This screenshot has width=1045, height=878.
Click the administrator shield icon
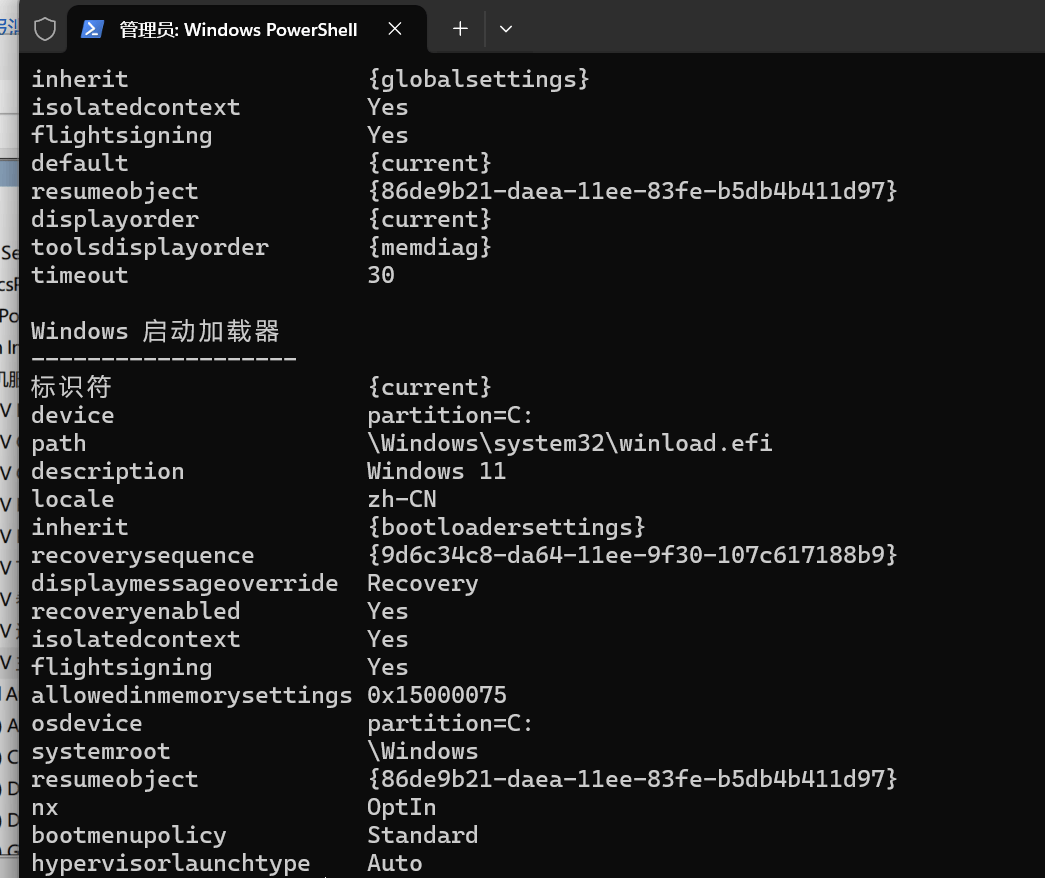point(45,29)
